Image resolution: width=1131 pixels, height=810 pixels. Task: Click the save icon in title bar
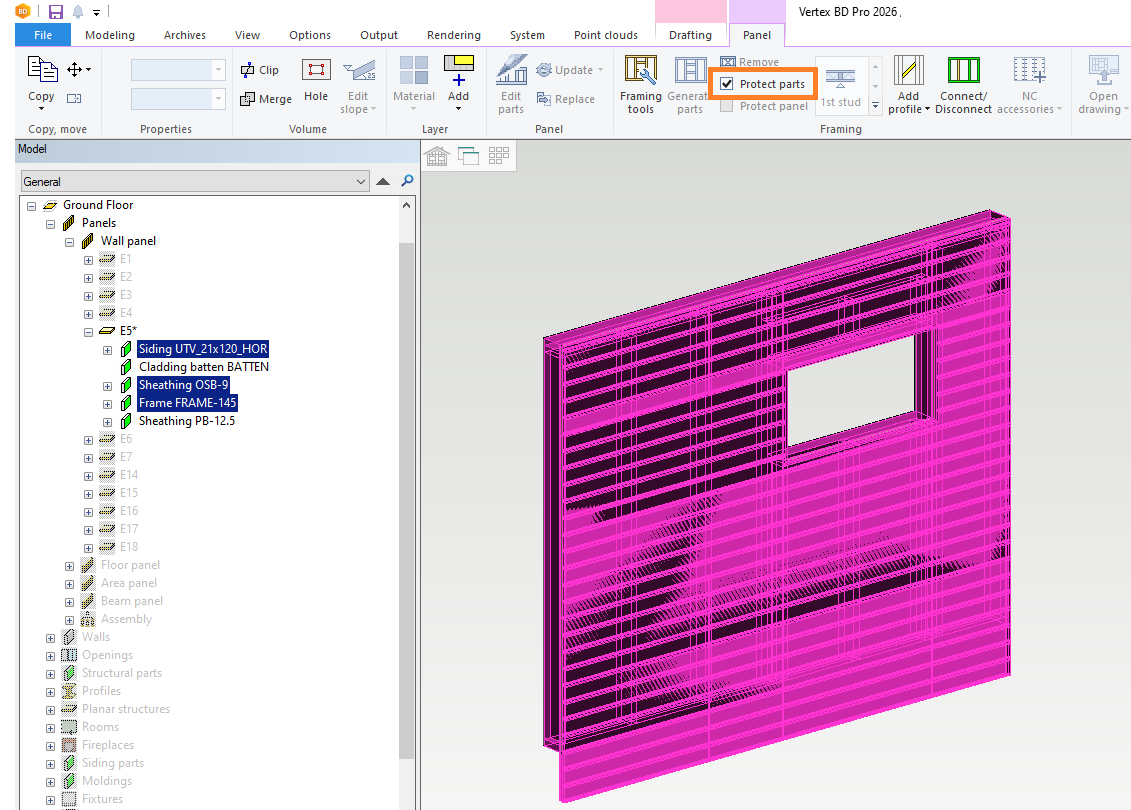click(x=56, y=12)
